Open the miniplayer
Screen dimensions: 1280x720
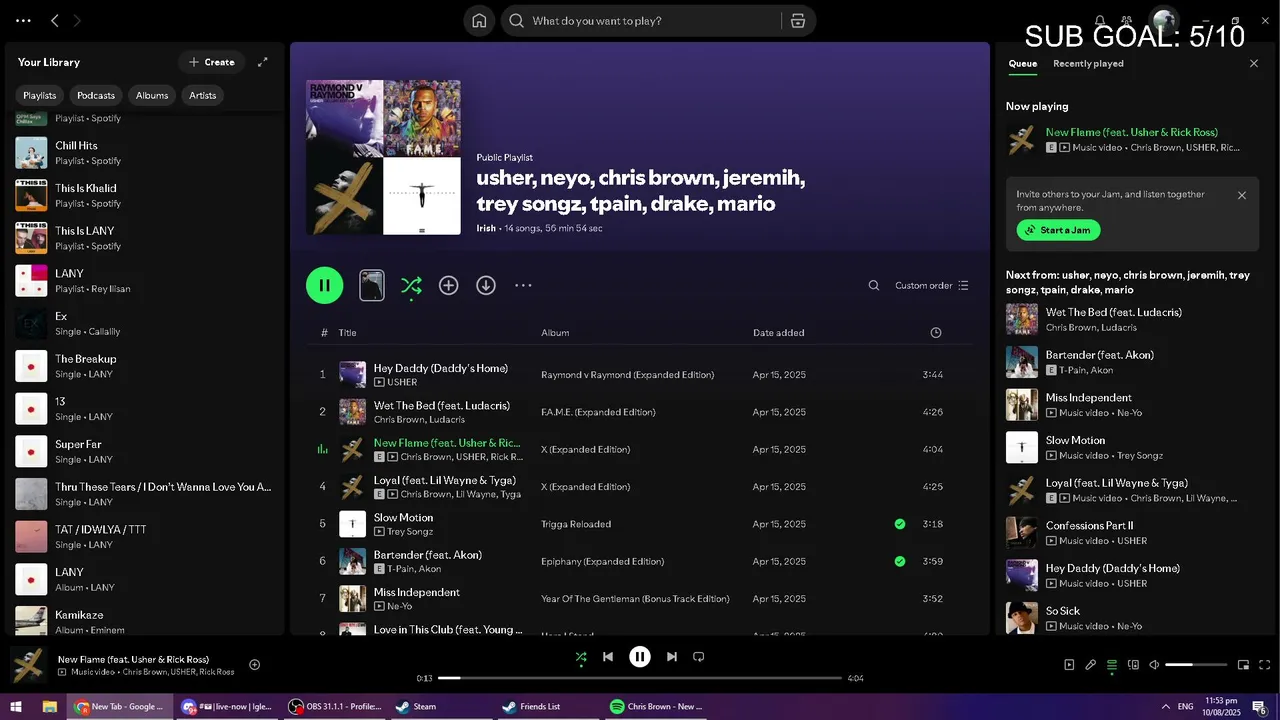tap(1244, 665)
